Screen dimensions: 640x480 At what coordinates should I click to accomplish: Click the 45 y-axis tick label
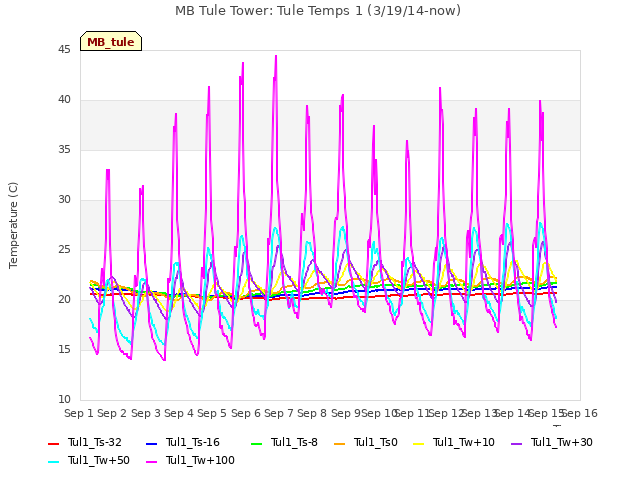pyautogui.click(x=64, y=50)
